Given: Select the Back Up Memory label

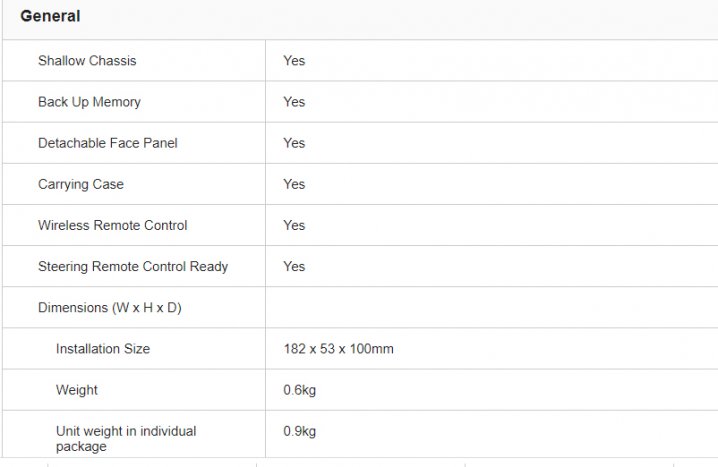Looking at the screenshot, I should pos(89,102).
